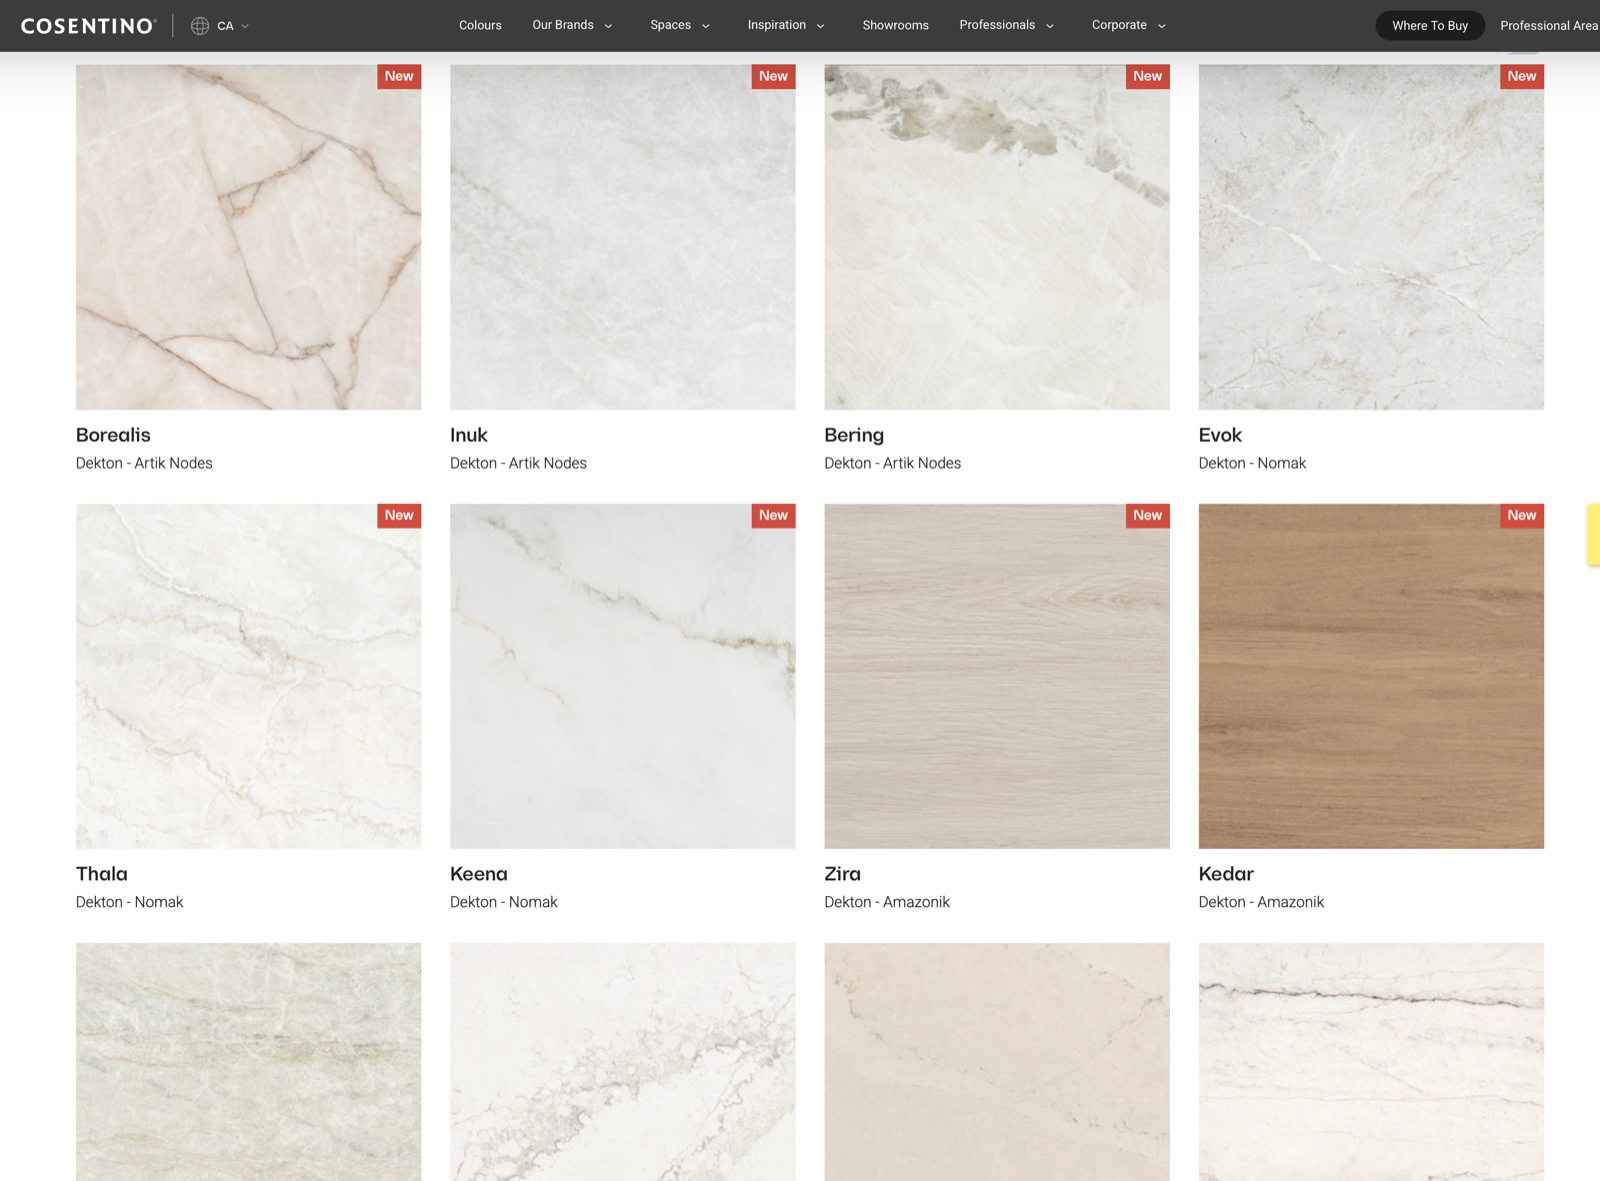View the Keena slab image
Image resolution: width=1600 pixels, height=1181 pixels.
[623, 676]
